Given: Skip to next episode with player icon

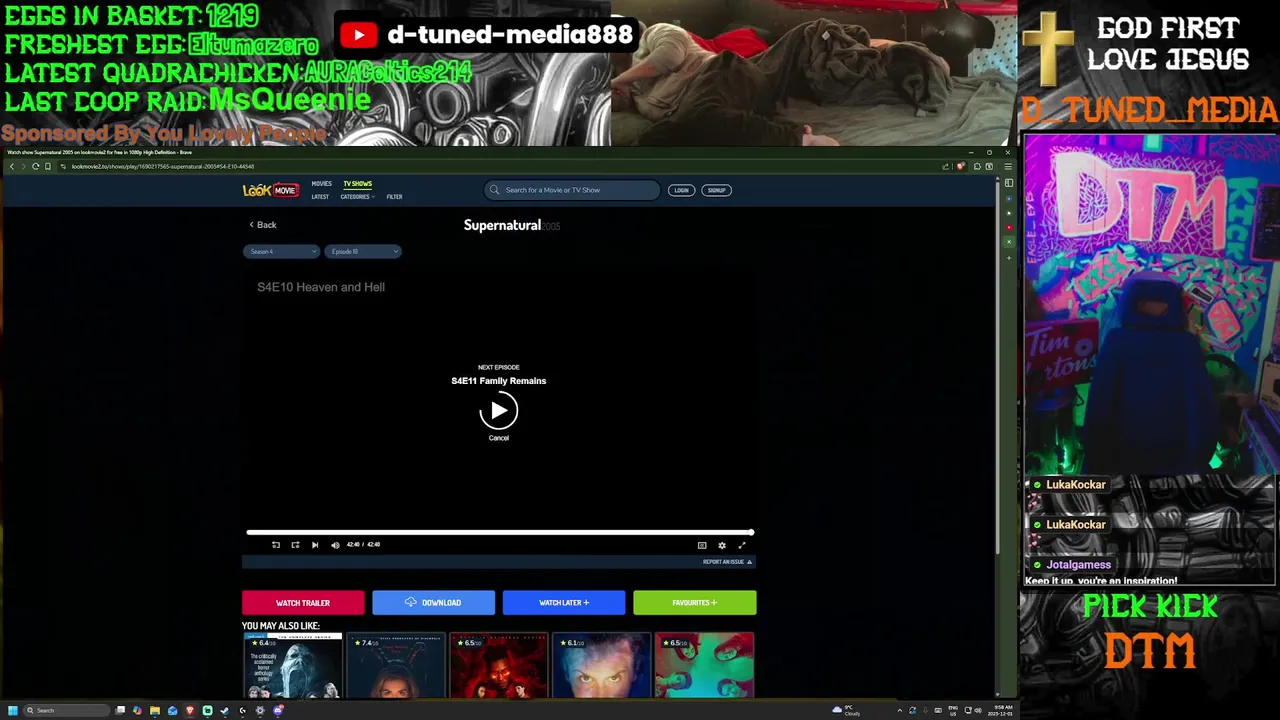Looking at the screenshot, I should coord(315,545).
